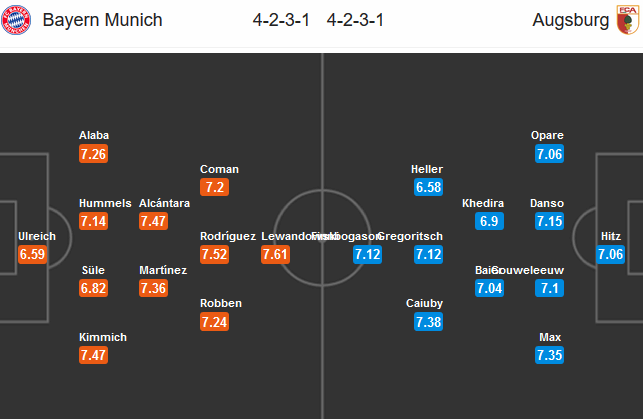Select Caiuby's 7.38 rating badge
The image size is (643, 419).
coord(427,321)
